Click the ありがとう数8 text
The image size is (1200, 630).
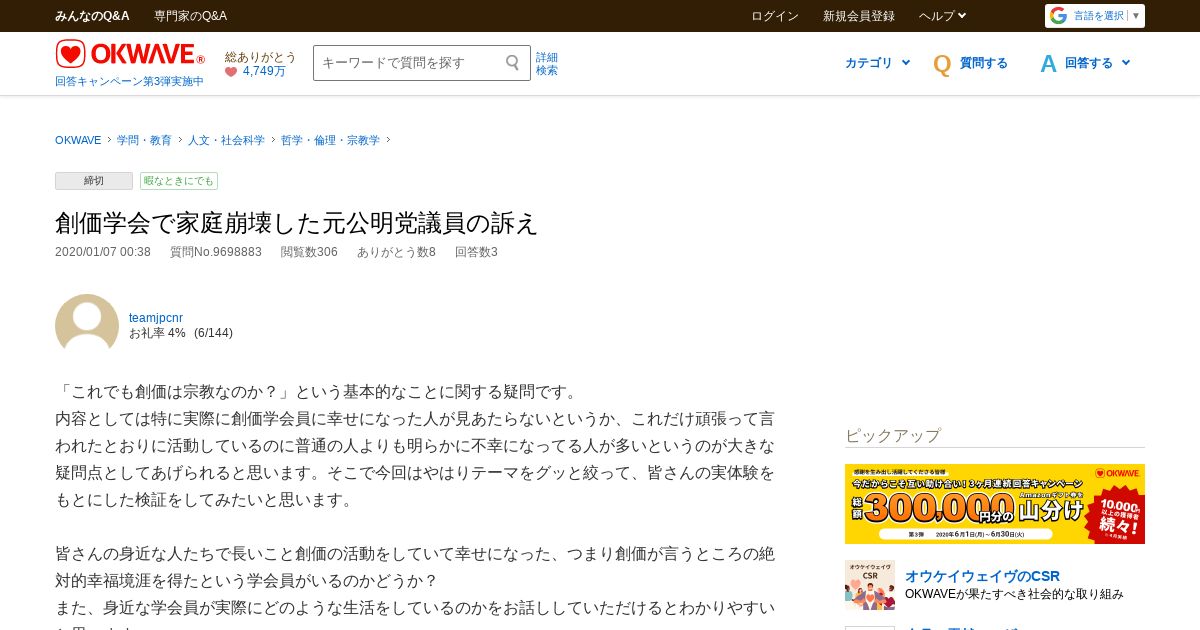click(x=396, y=252)
